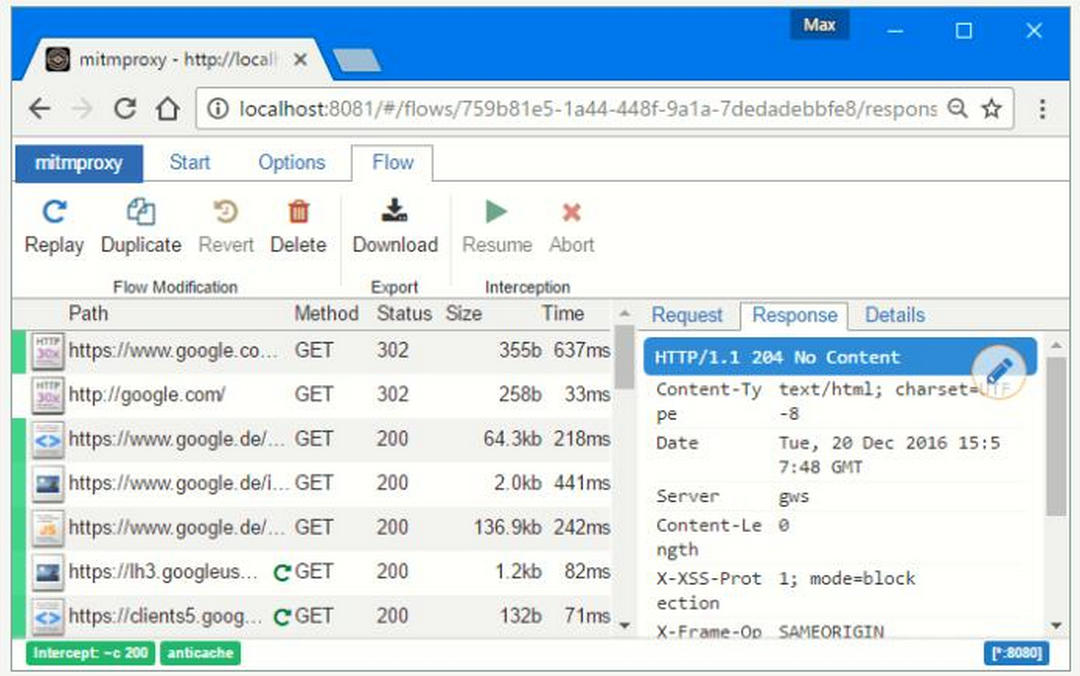Switch to the Options tab
This screenshot has width=1080, height=676.
[291, 163]
